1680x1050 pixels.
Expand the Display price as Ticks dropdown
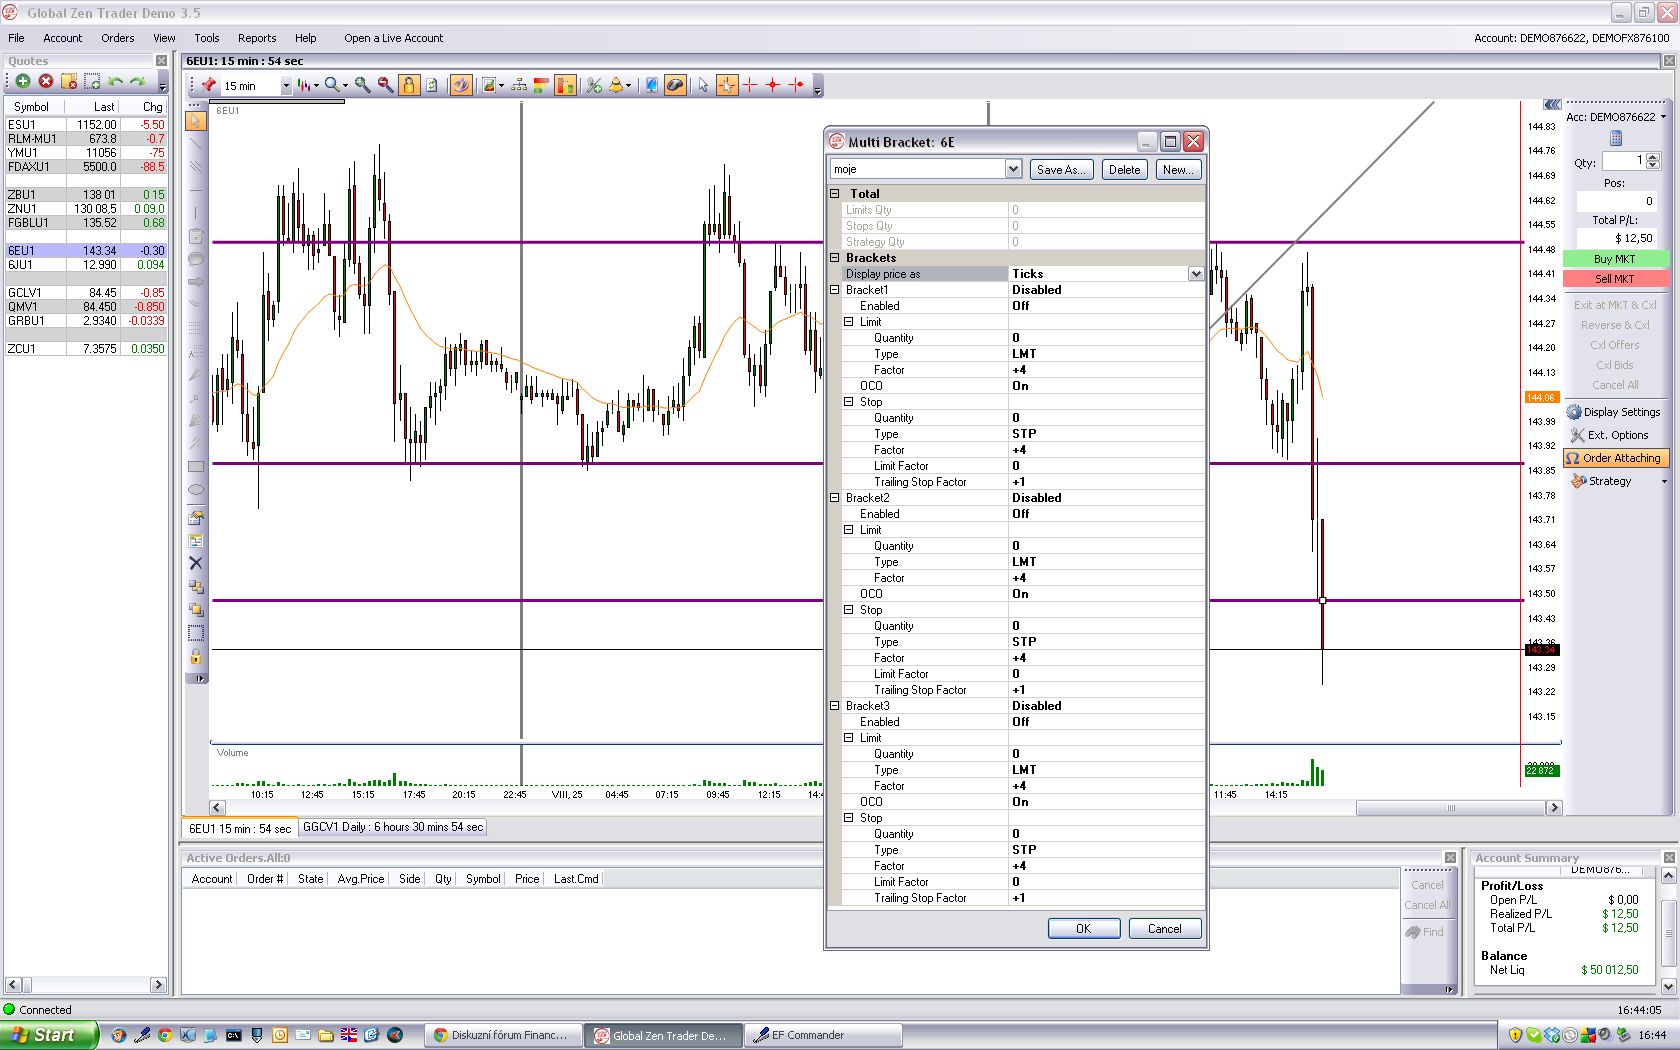pyautogui.click(x=1195, y=274)
